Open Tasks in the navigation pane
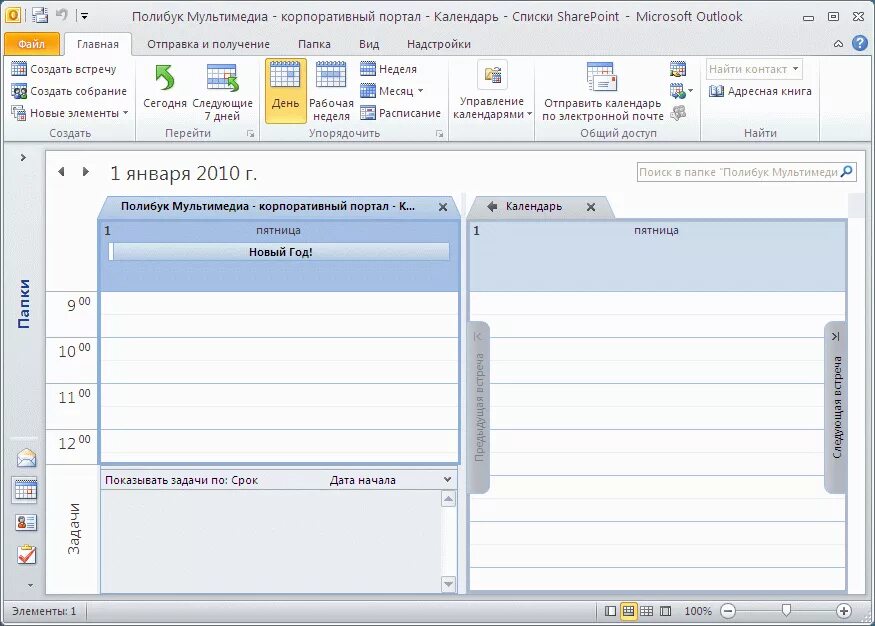The image size is (875, 626). (26, 555)
